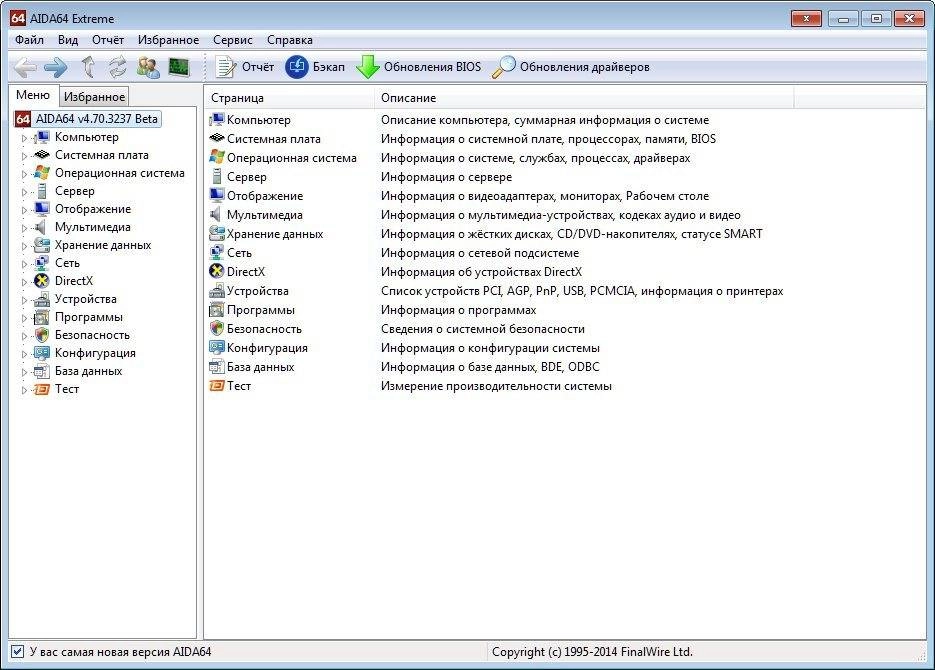The width and height of the screenshot is (935, 670).
Task: Expand the DirectX tree node
Action: [24, 282]
